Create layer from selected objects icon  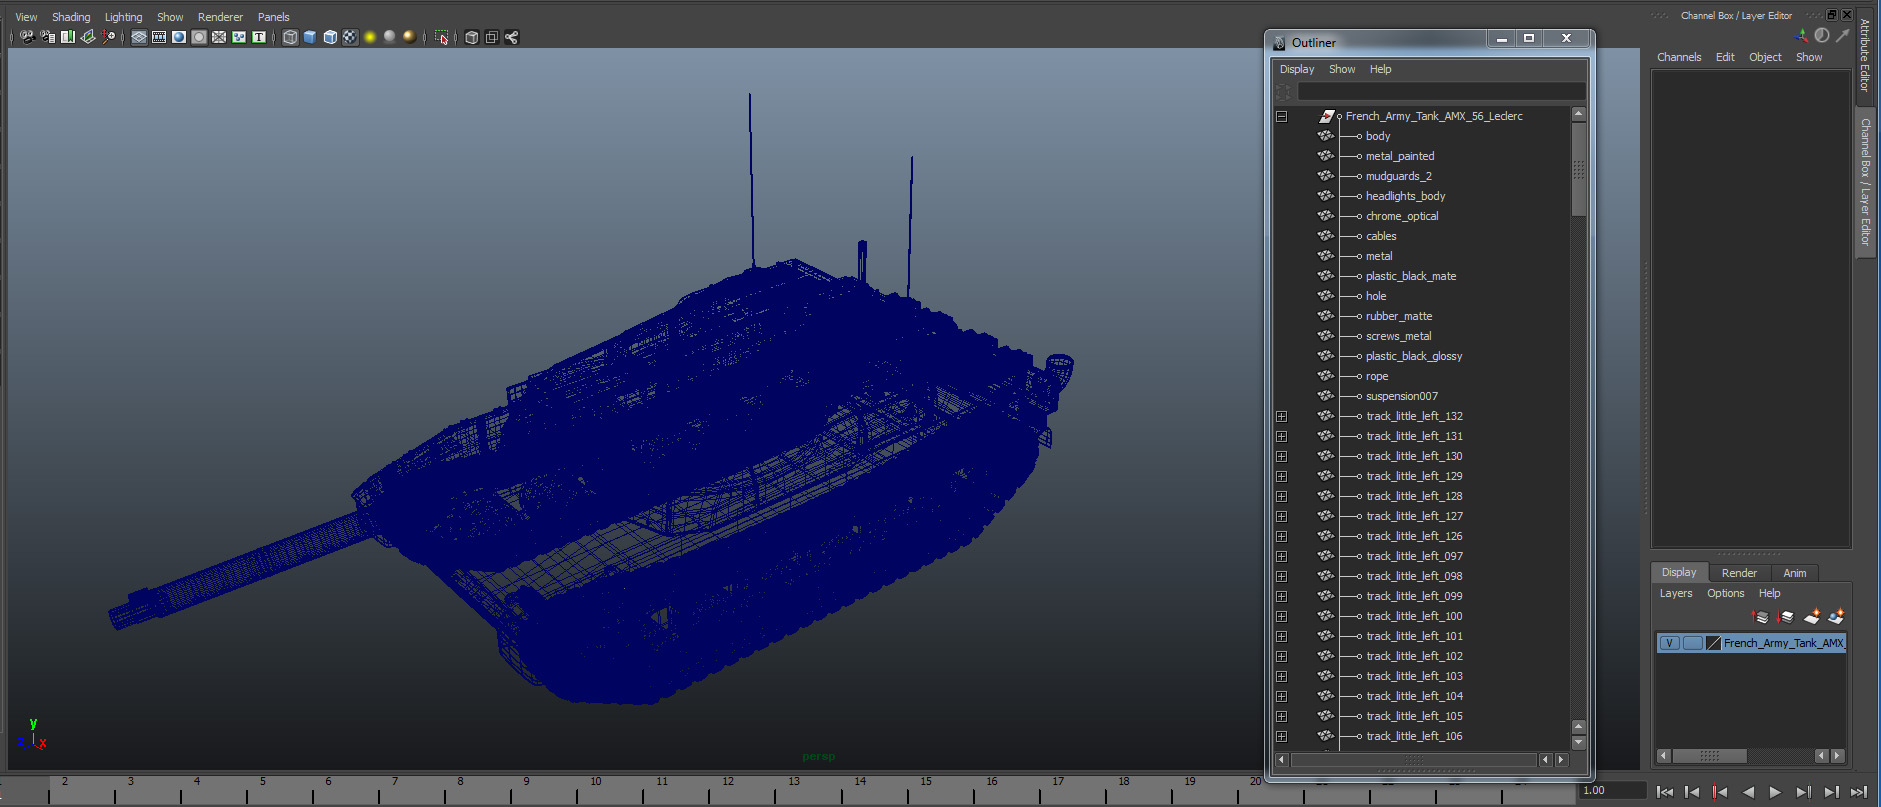(1836, 617)
